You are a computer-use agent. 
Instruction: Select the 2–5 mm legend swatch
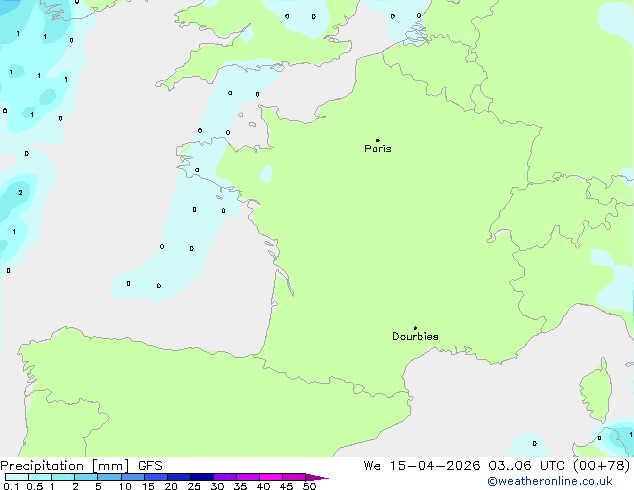point(86,477)
